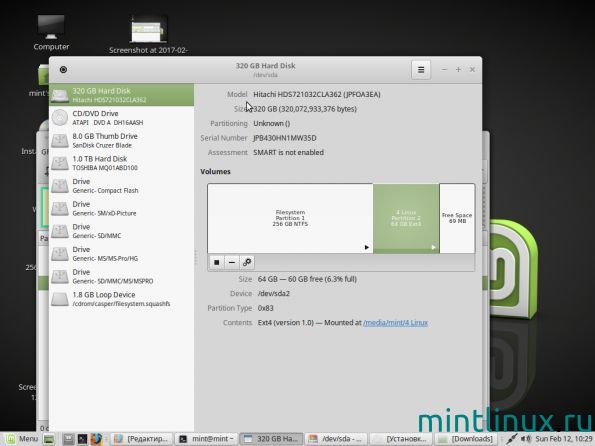Switch to the /dev/sda - taskbar window
Screen dimensions: 595x446
click(x=337, y=439)
